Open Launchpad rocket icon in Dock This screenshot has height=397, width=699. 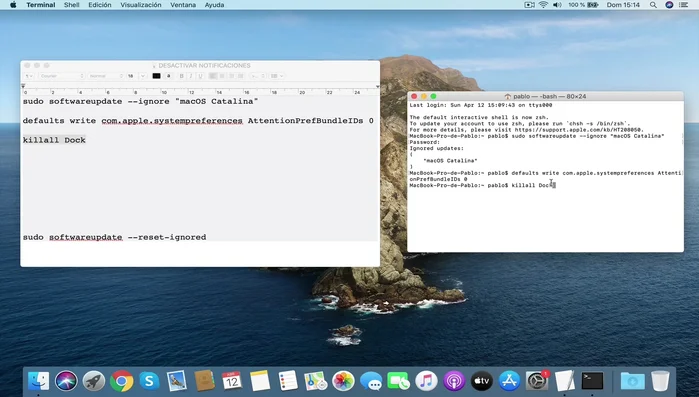click(x=94, y=381)
